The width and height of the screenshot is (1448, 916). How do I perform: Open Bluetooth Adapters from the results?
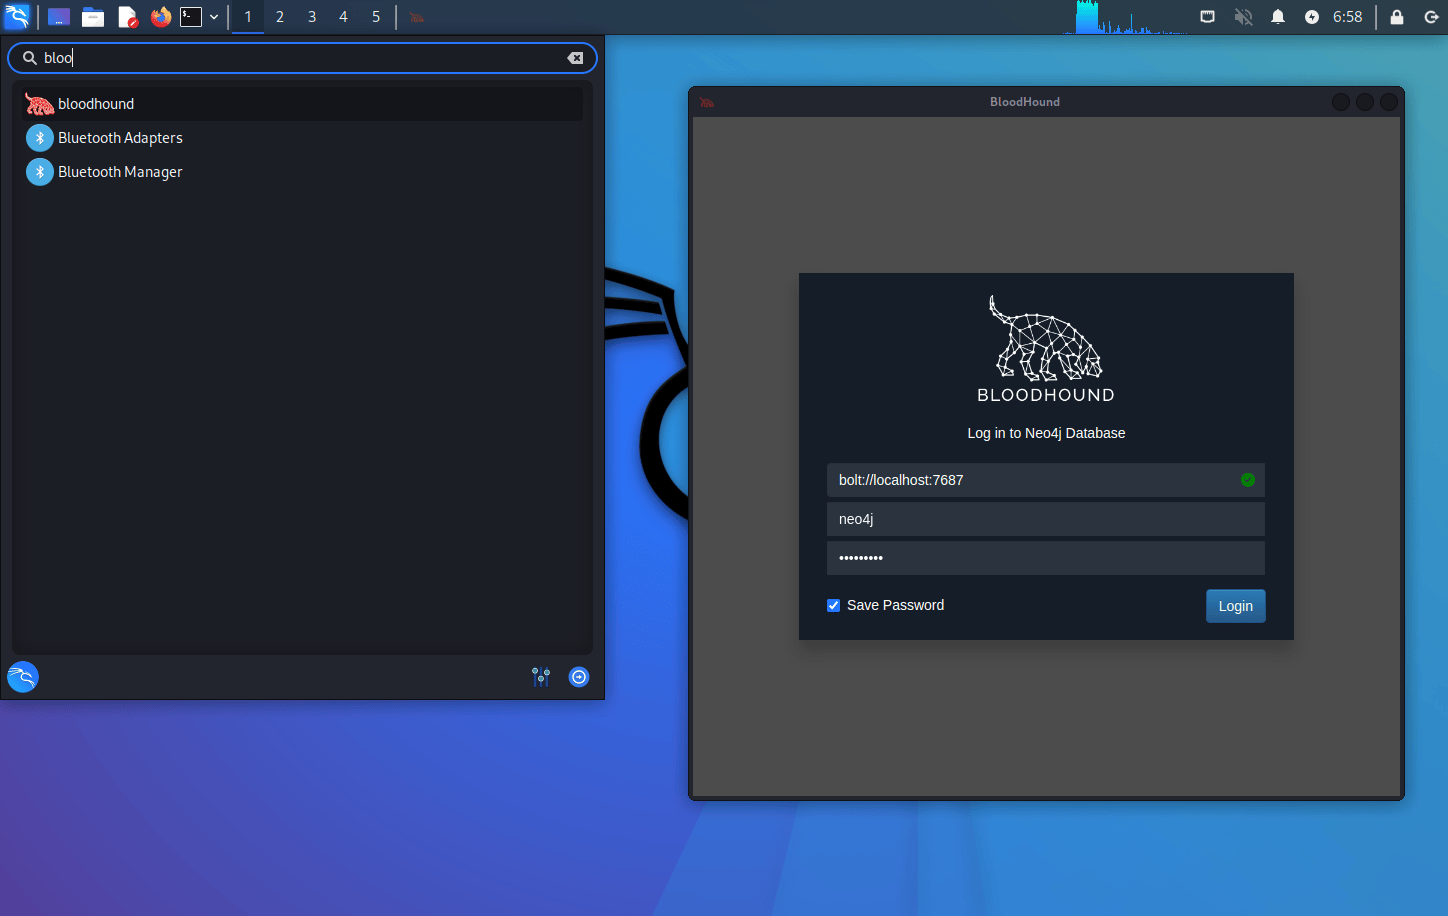120,138
